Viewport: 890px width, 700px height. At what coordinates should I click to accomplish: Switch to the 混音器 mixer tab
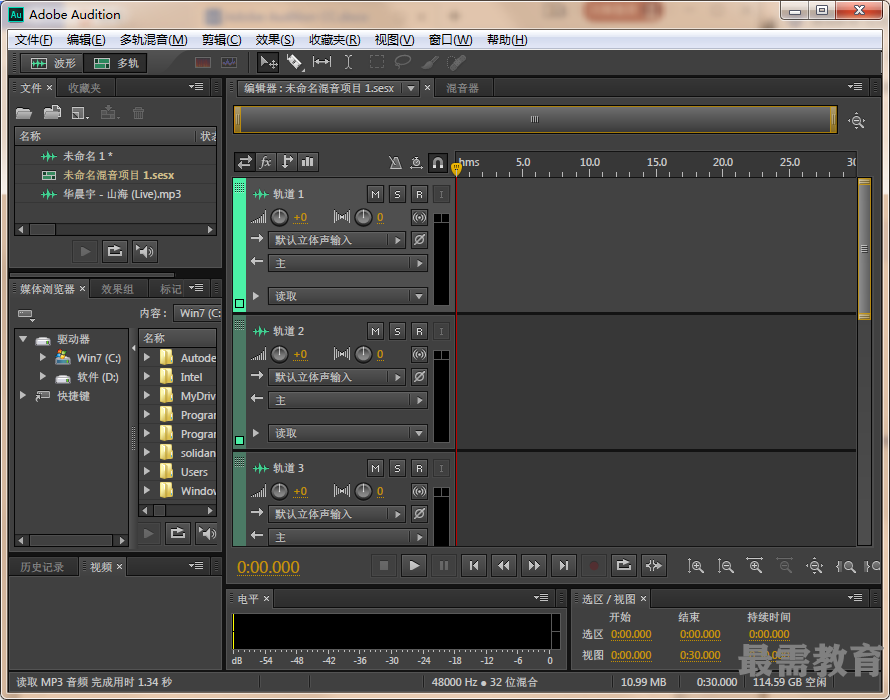coord(462,88)
